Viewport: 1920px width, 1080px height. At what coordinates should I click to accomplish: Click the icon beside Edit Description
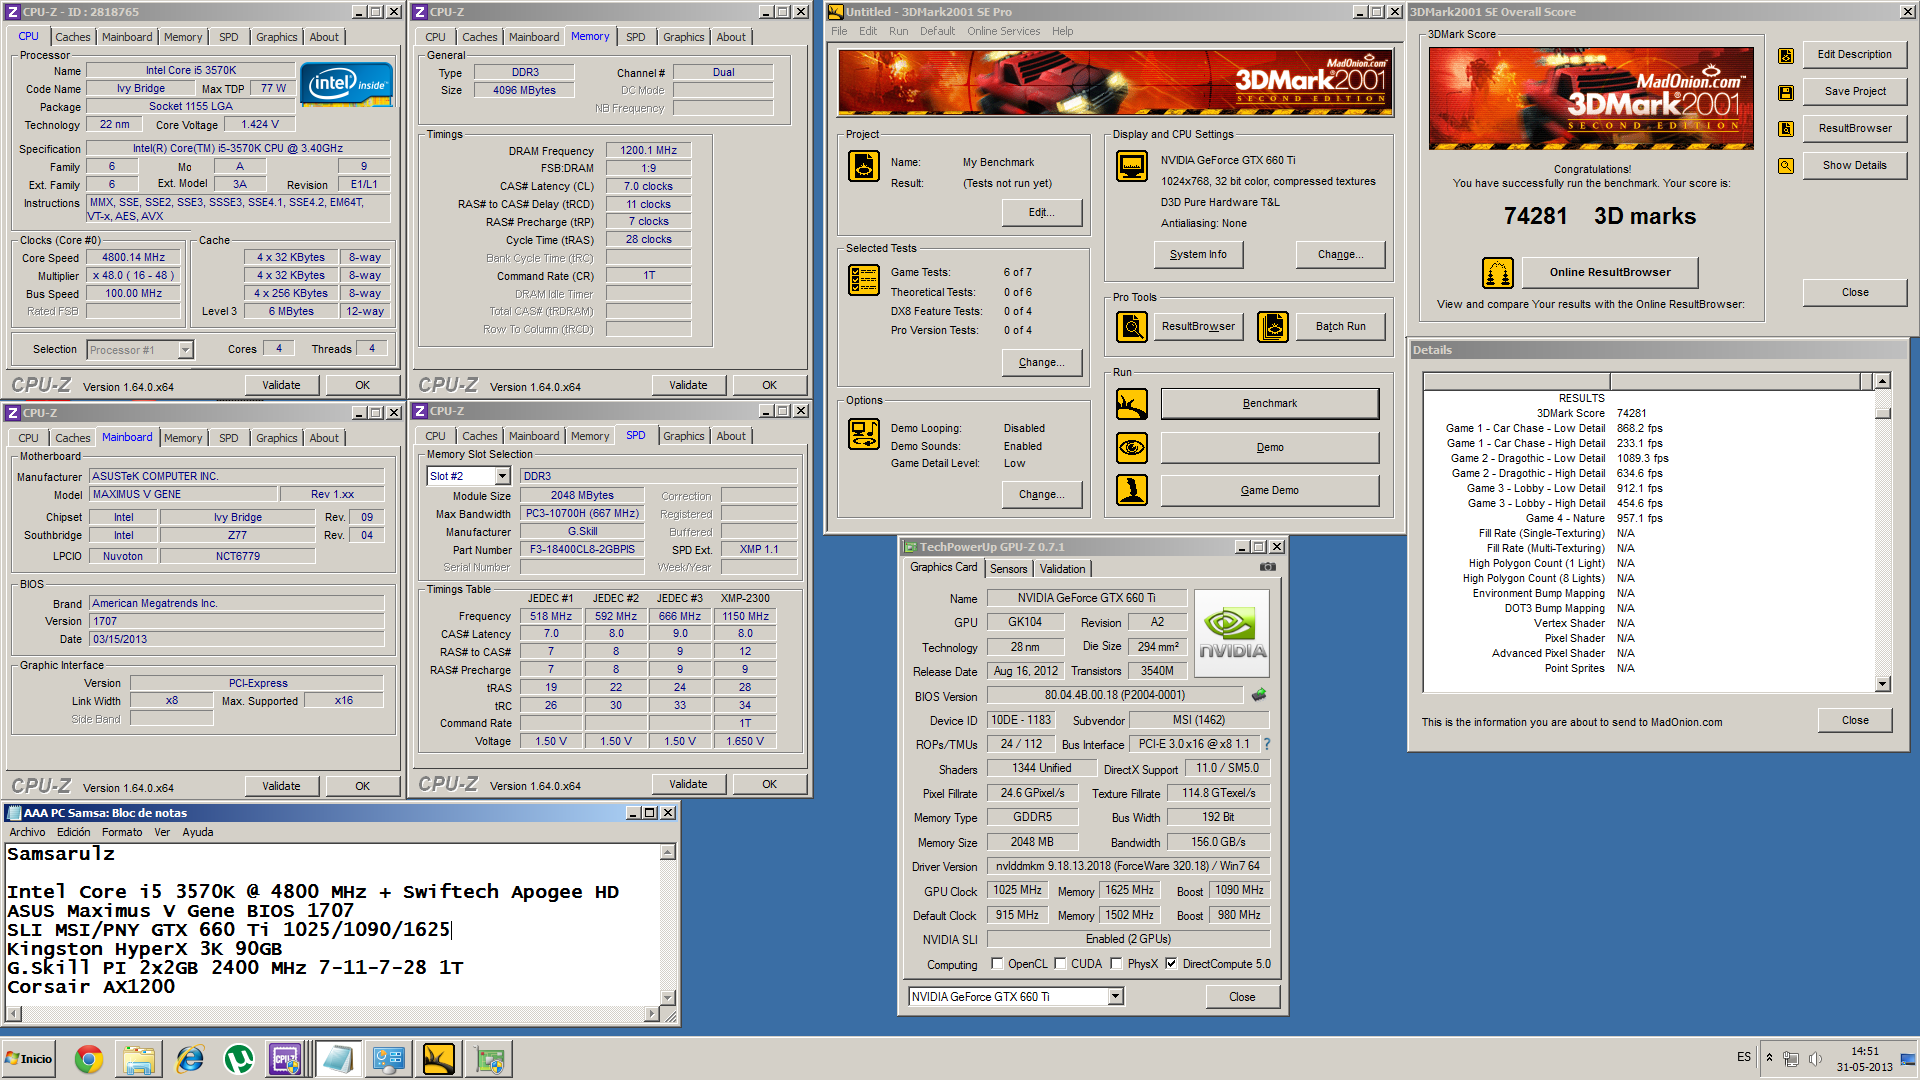[1786, 56]
